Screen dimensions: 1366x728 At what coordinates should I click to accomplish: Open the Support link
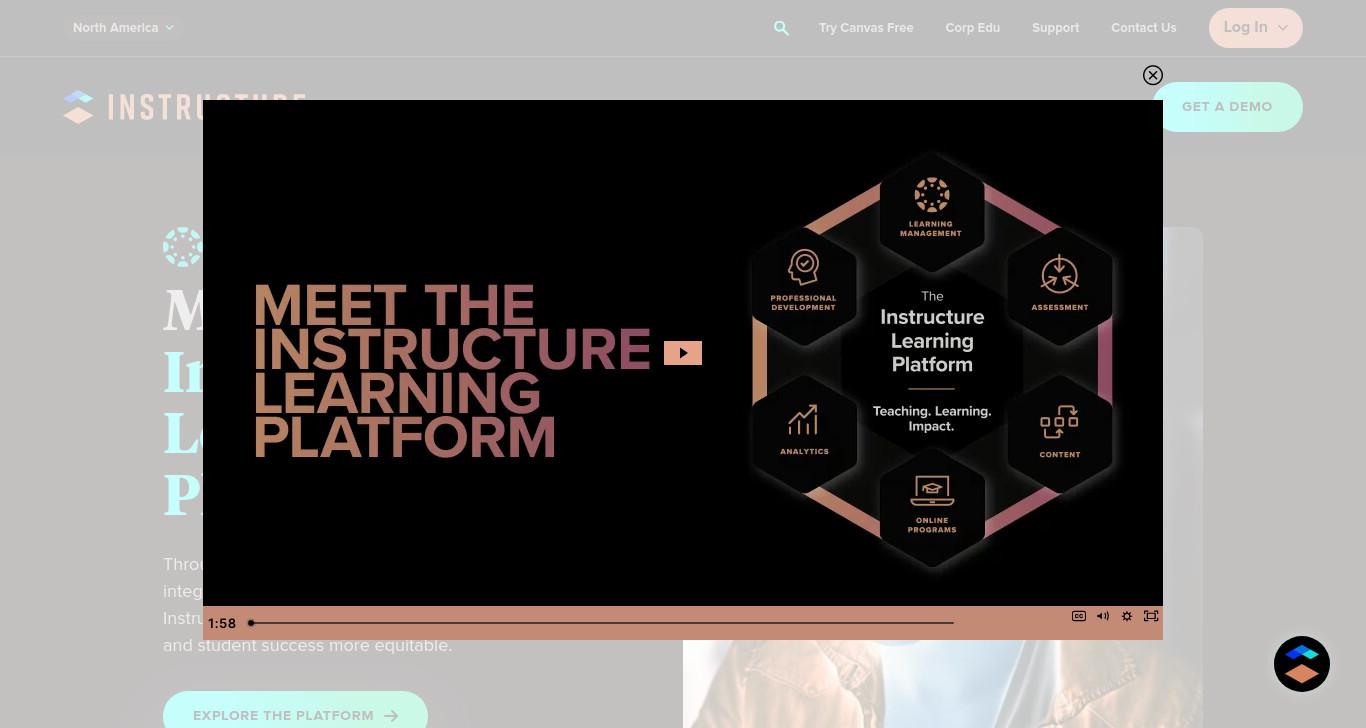pos(1055,28)
